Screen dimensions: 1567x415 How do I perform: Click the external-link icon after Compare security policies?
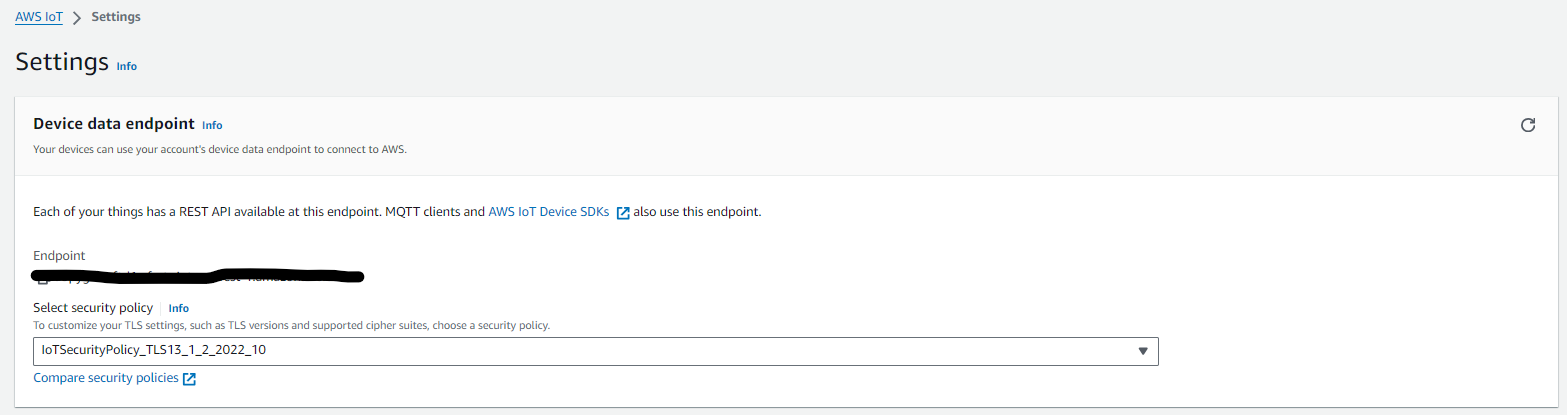(189, 379)
